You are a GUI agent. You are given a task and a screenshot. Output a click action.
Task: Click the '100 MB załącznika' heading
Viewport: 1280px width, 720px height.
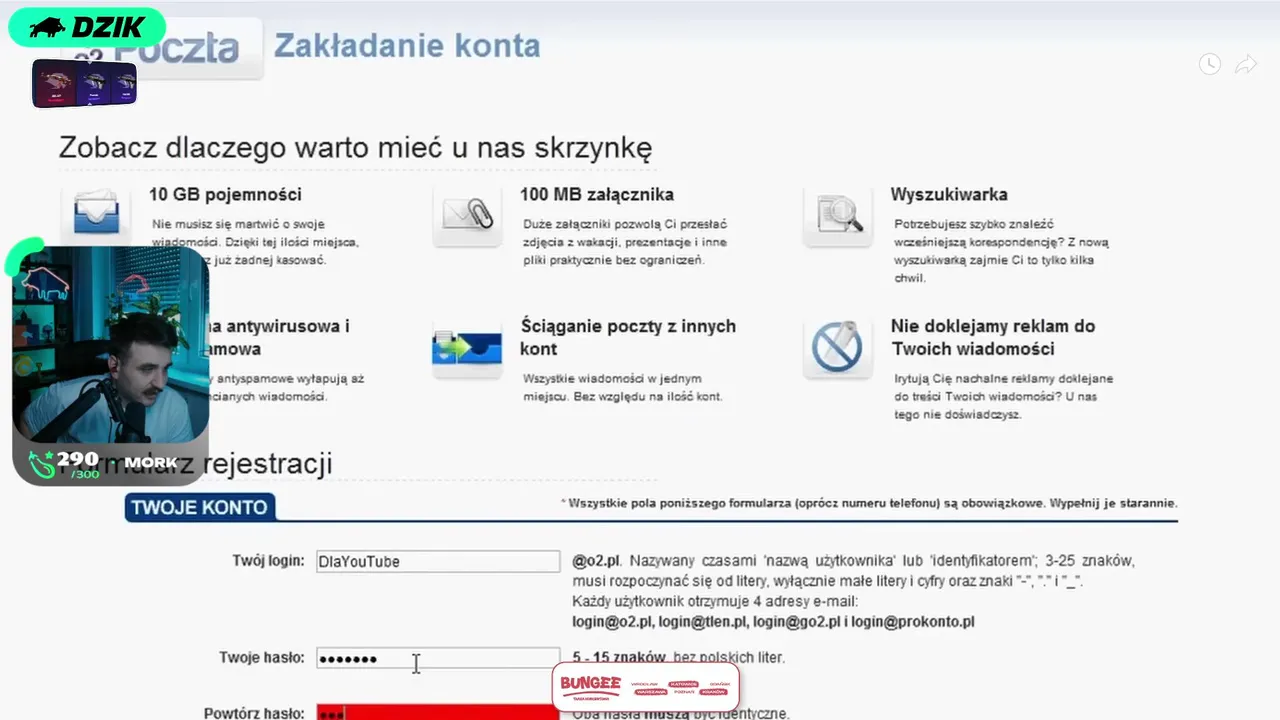[x=597, y=194]
